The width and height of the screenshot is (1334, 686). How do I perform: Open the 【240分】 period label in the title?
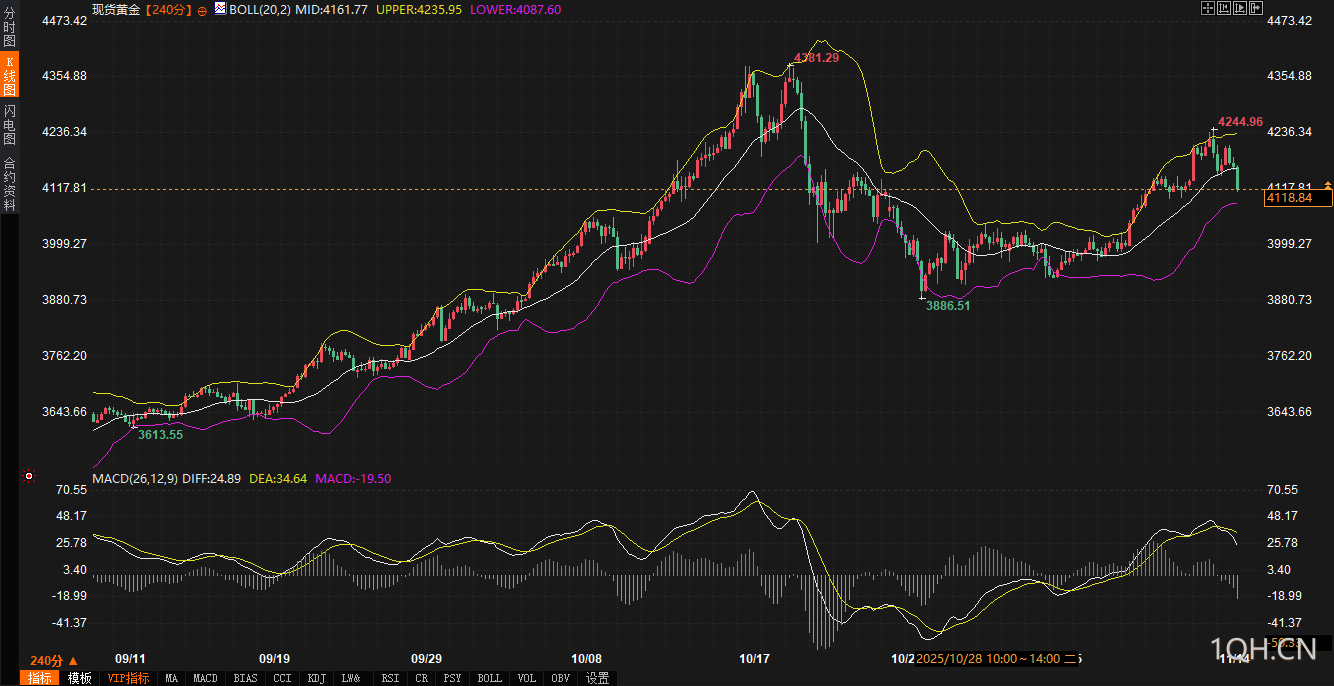(x=166, y=9)
